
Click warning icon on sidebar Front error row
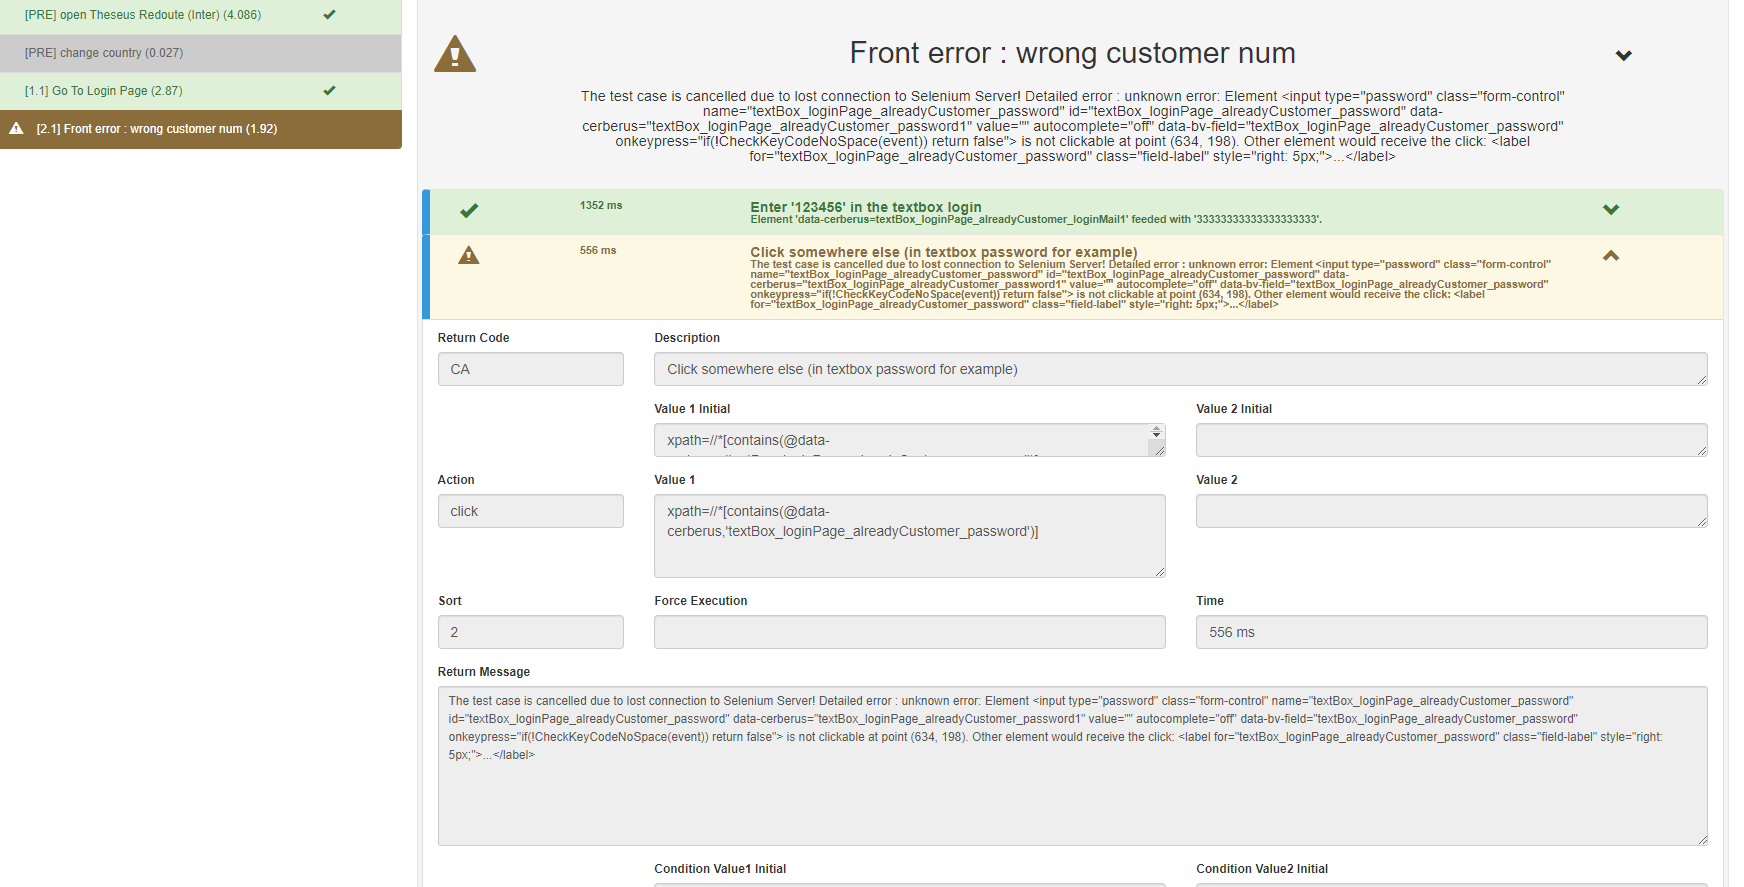point(16,128)
